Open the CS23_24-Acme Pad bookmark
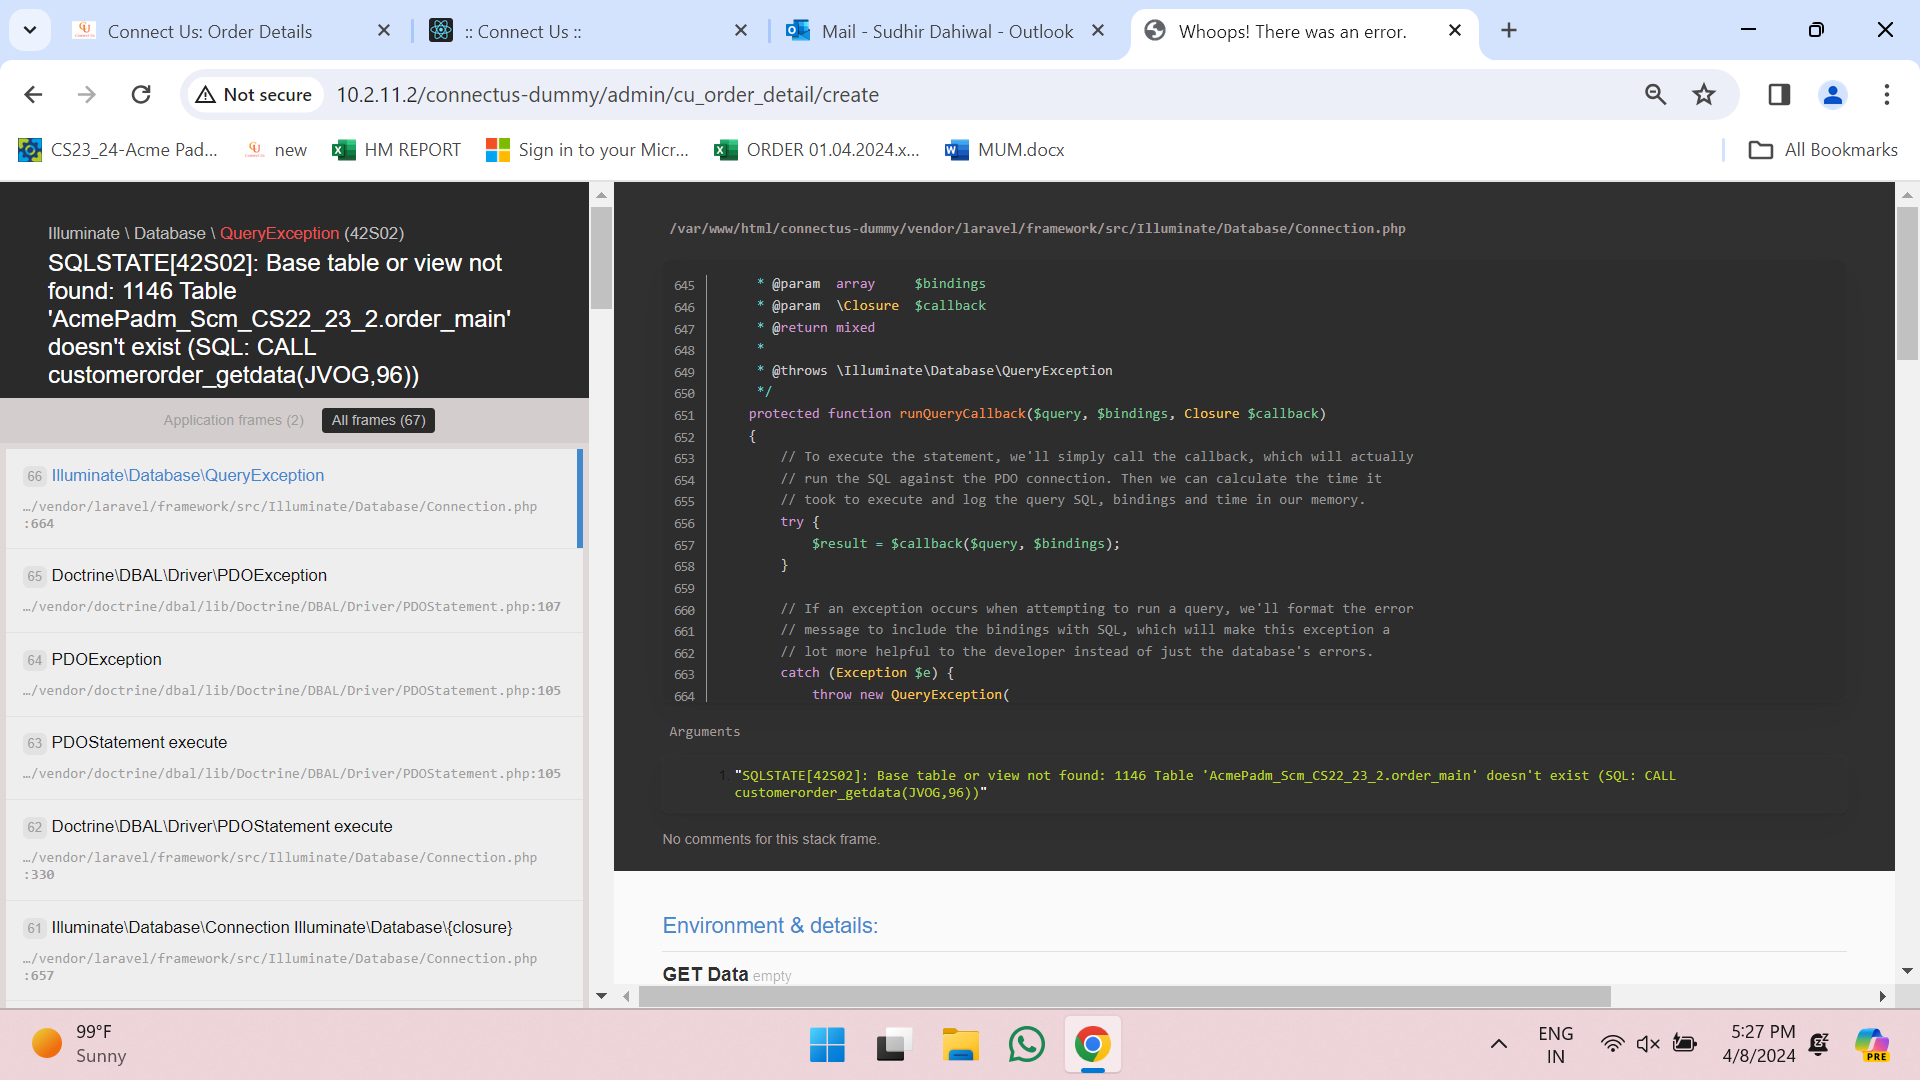The height and width of the screenshot is (1080, 1920). [x=118, y=150]
